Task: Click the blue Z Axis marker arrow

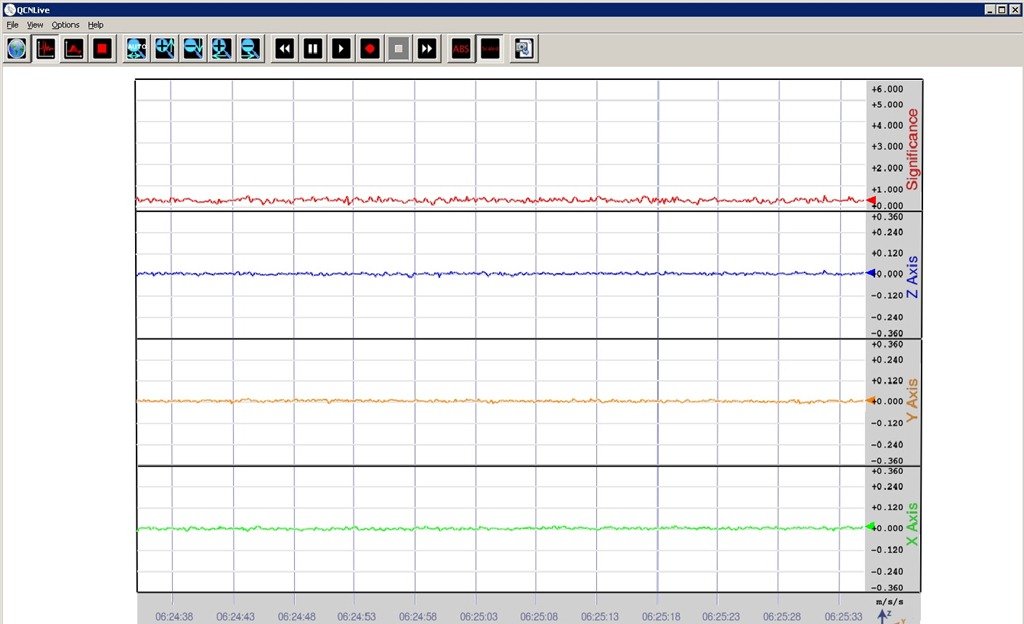Action: click(x=871, y=273)
